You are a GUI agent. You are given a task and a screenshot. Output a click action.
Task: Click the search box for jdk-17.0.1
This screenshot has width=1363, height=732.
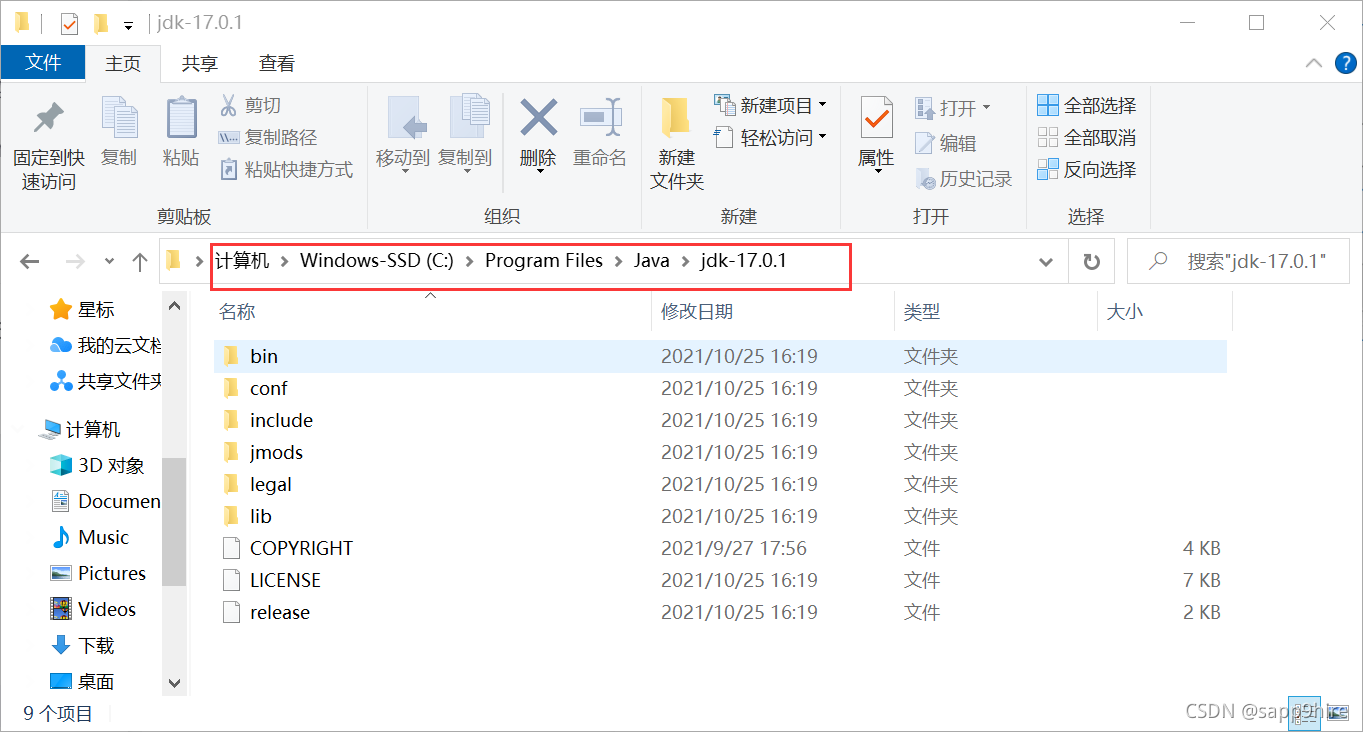click(1237, 262)
